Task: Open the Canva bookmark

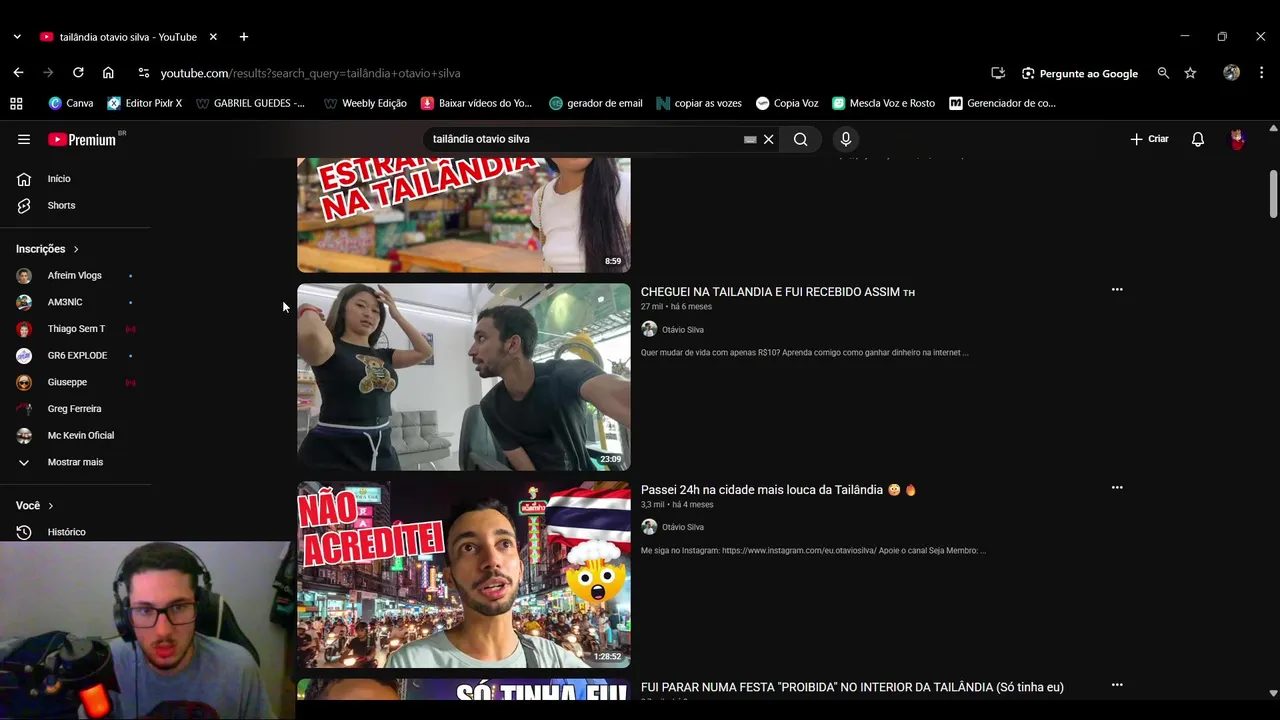Action: tap(71, 103)
